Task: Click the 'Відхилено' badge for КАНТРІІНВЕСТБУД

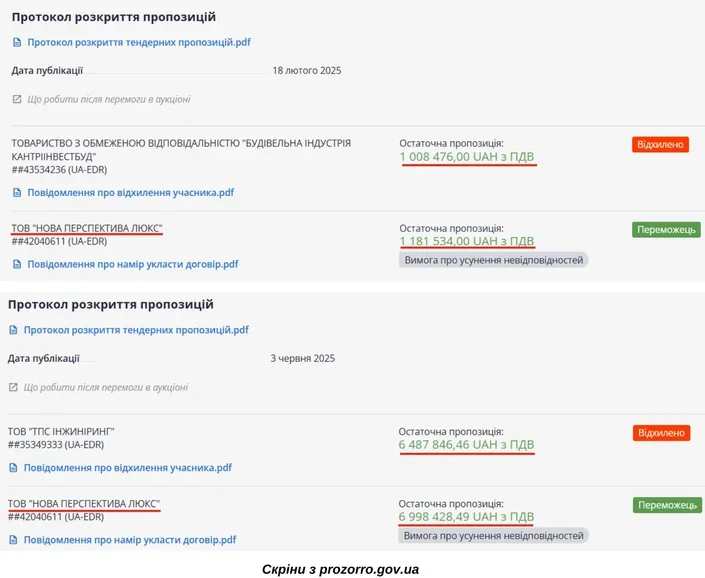Action: (660, 145)
